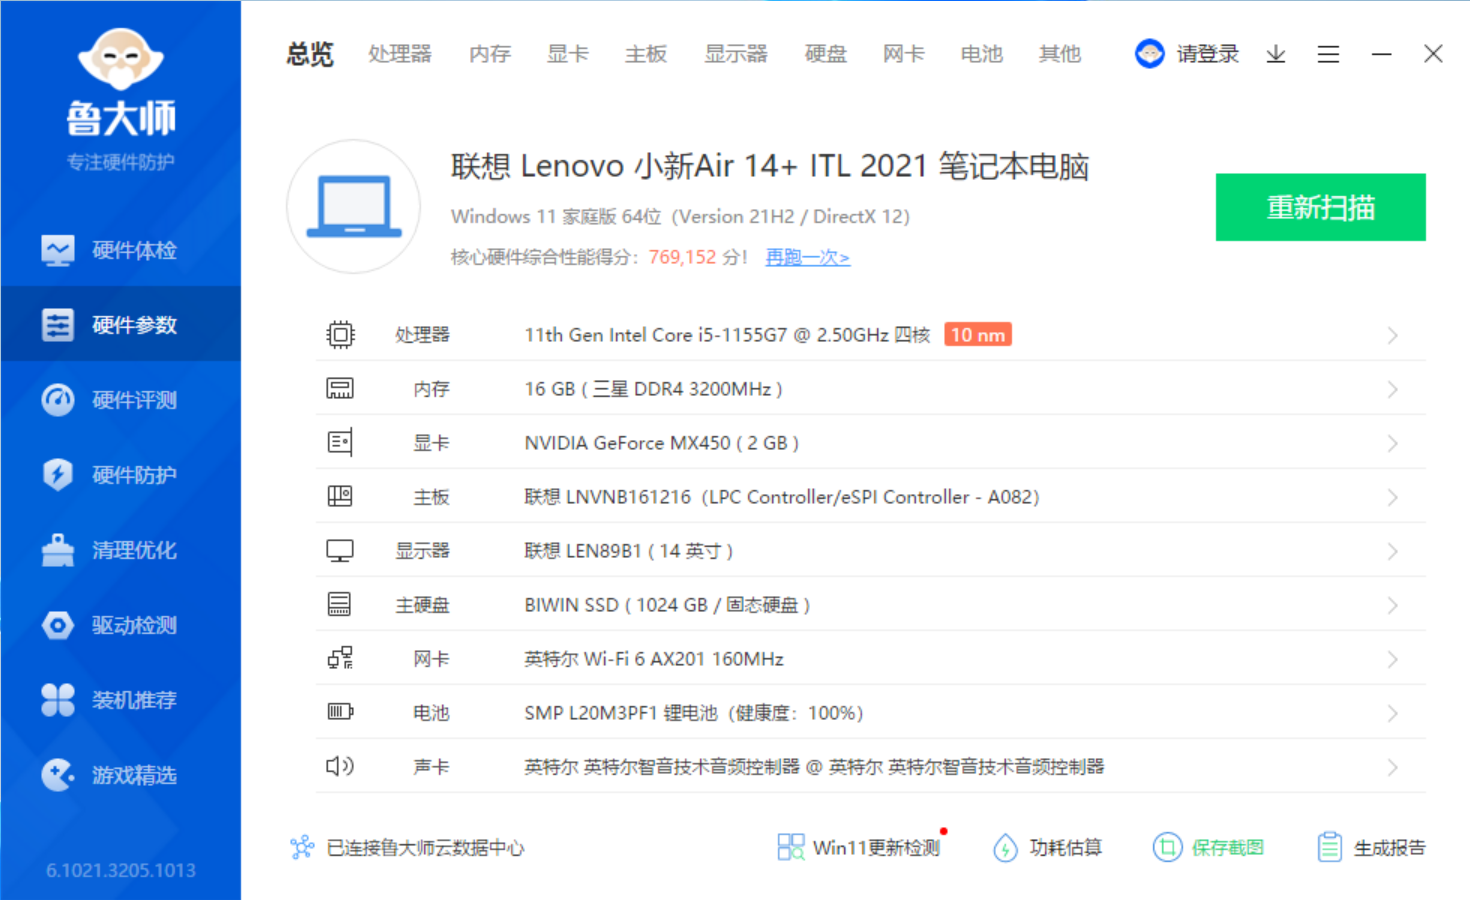Image resolution: width=1470 pixels, height=900 pixels.
Task: Click the laptop device picture
Action: pyautogui.click(x=354, y=206)
